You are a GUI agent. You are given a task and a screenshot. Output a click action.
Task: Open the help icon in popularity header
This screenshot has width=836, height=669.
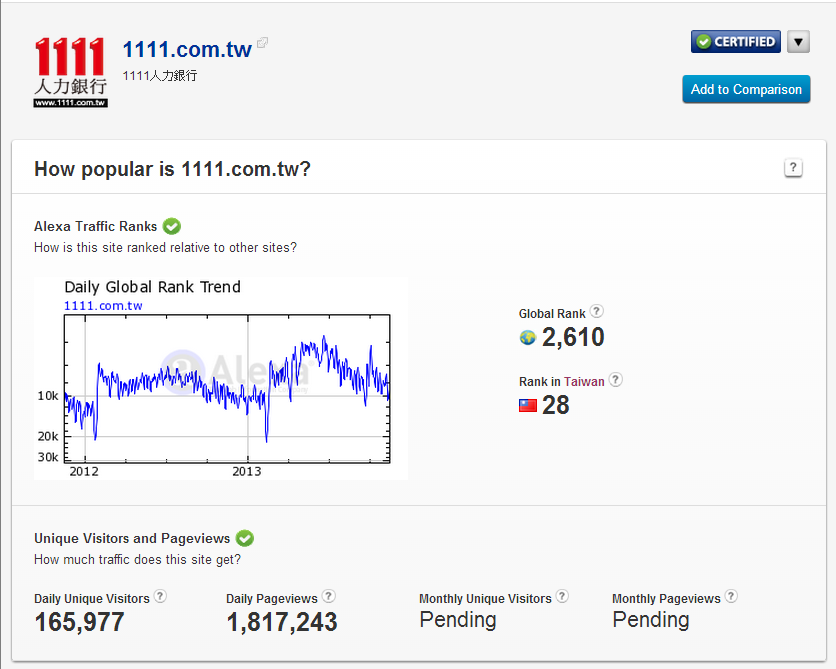(x=793, y=168)
